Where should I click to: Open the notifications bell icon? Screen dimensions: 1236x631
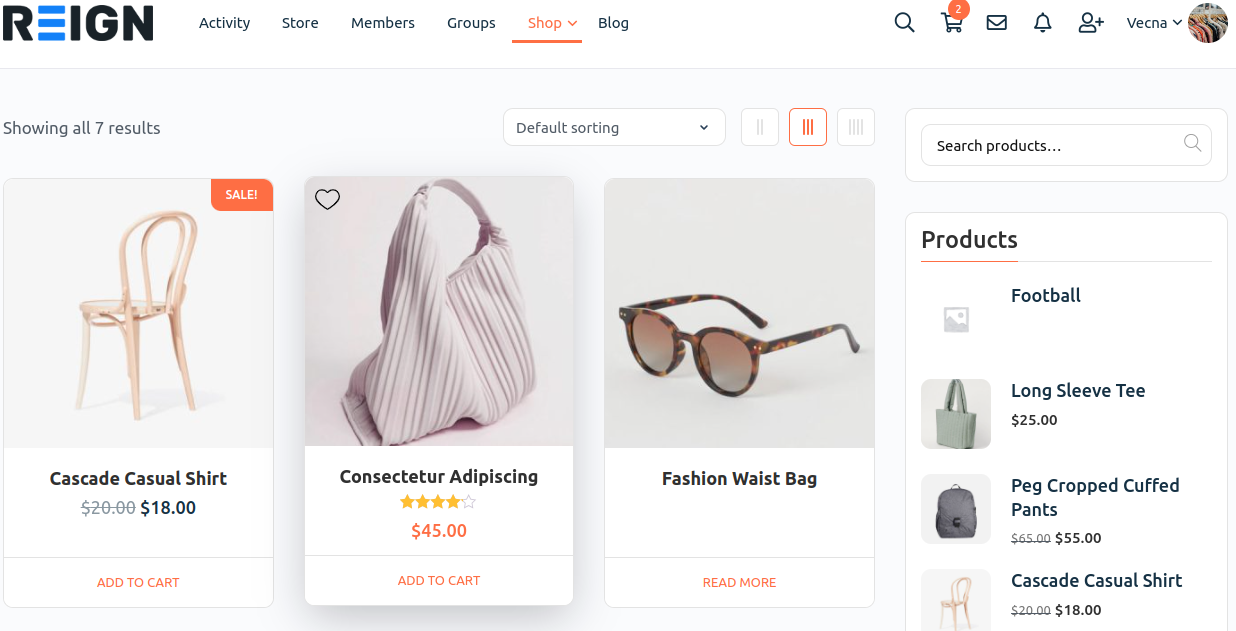(1043, 22)
